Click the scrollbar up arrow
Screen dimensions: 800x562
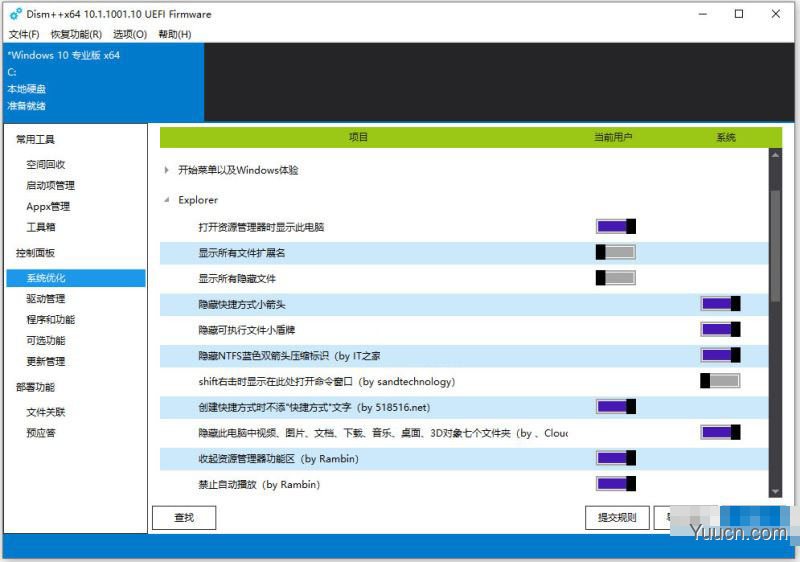pos(776,155)
